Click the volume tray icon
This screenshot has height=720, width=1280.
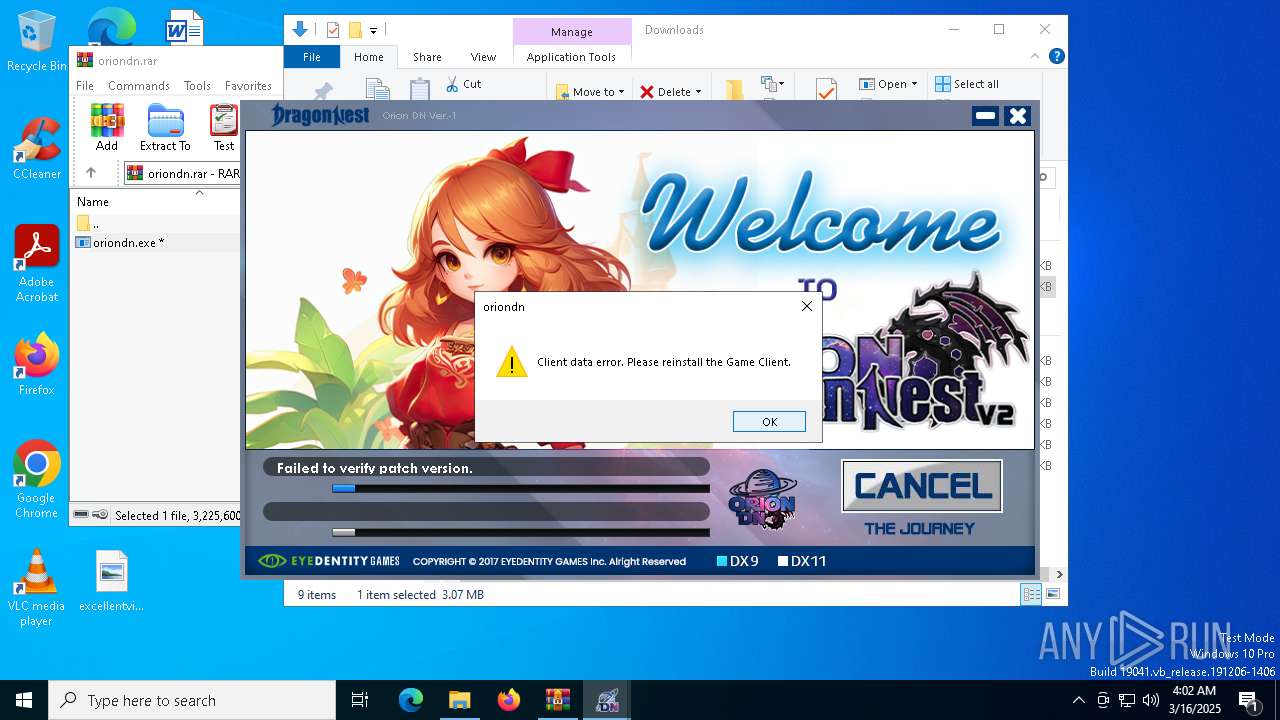tap(1151, 700)
